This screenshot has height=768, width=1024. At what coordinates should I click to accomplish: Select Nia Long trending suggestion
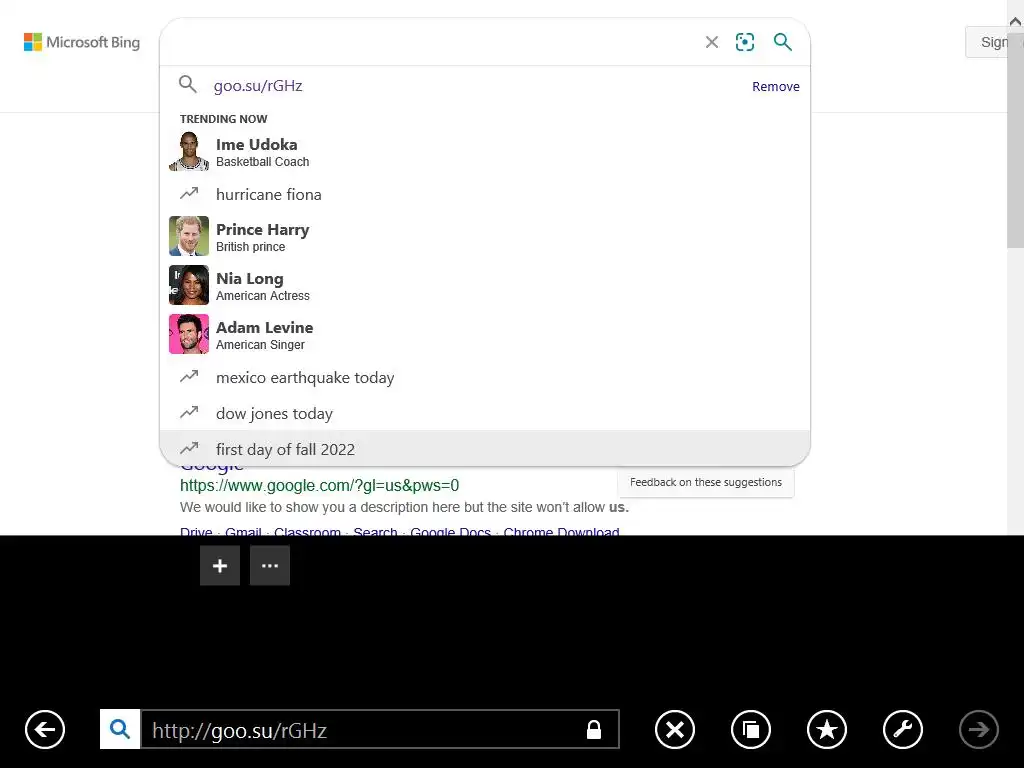pyautogui.click(x=485, y=285)
